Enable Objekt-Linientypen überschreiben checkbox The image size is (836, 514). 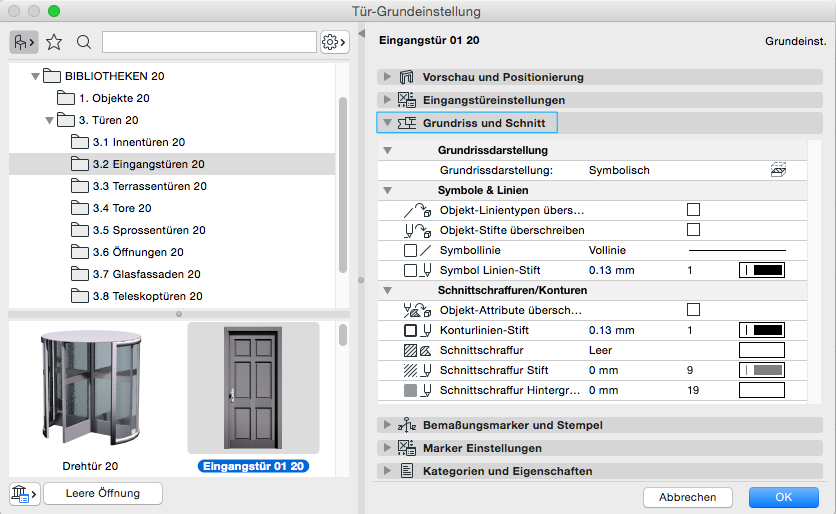click(693, 210)
